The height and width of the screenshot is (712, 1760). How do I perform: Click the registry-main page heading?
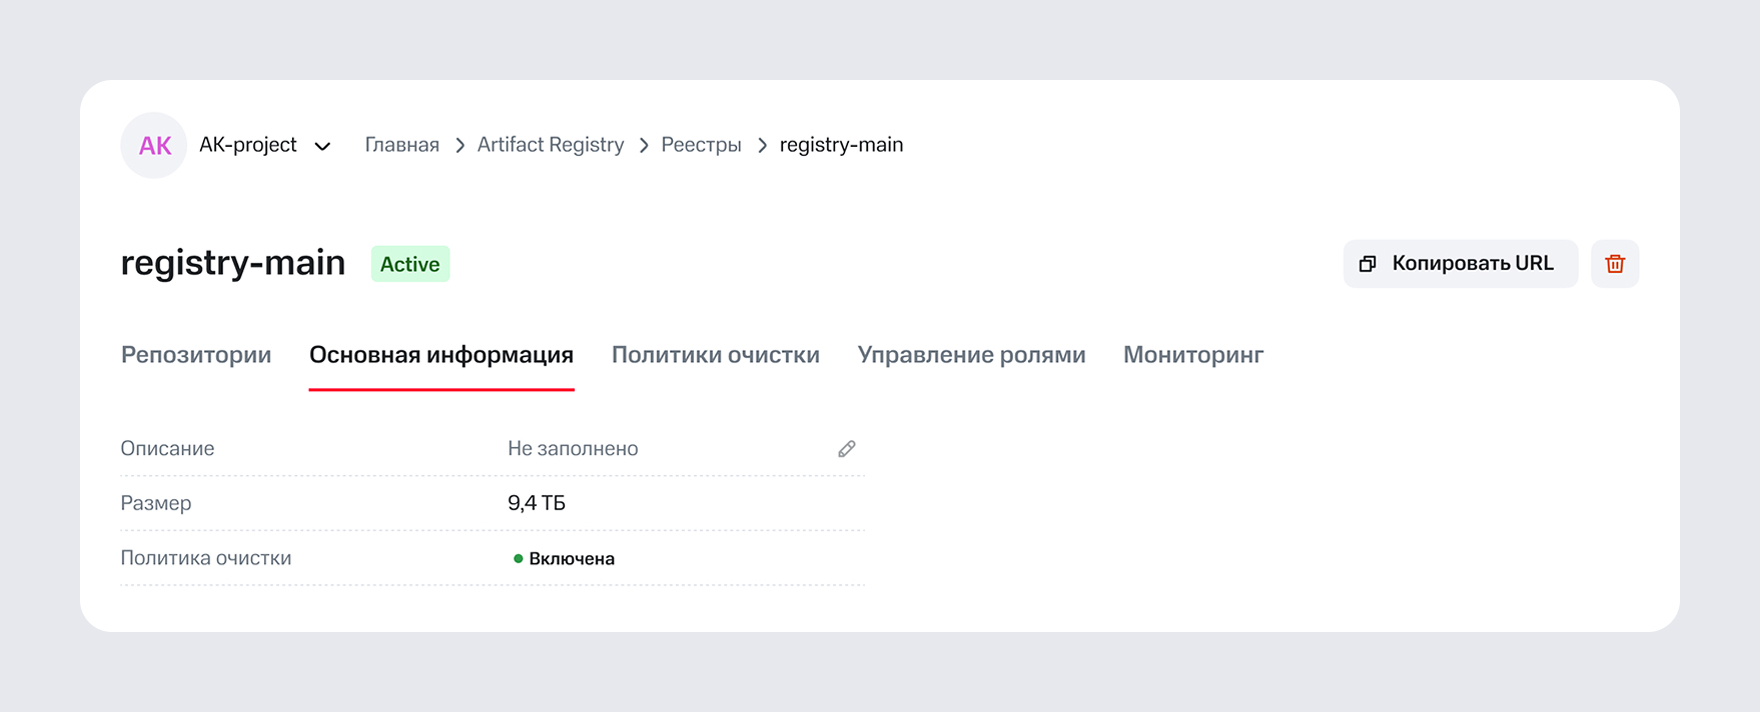tap(233, 263)
